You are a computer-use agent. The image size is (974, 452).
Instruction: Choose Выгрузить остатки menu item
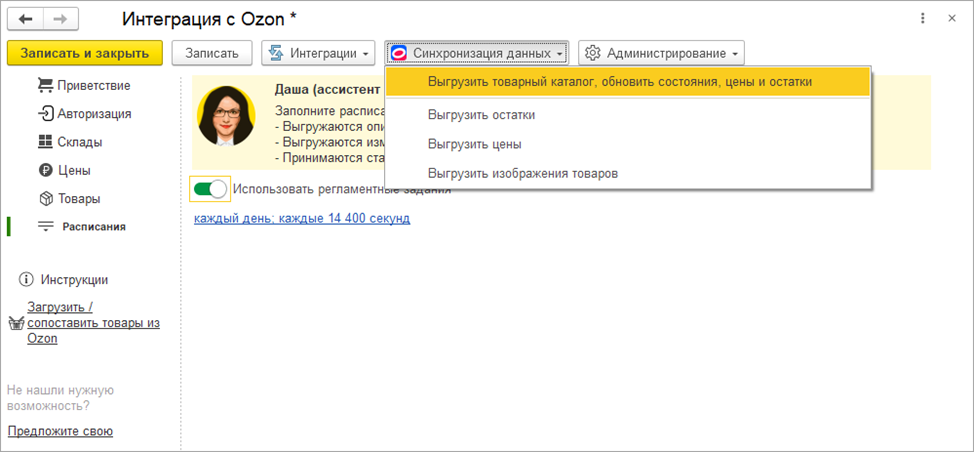481,115
